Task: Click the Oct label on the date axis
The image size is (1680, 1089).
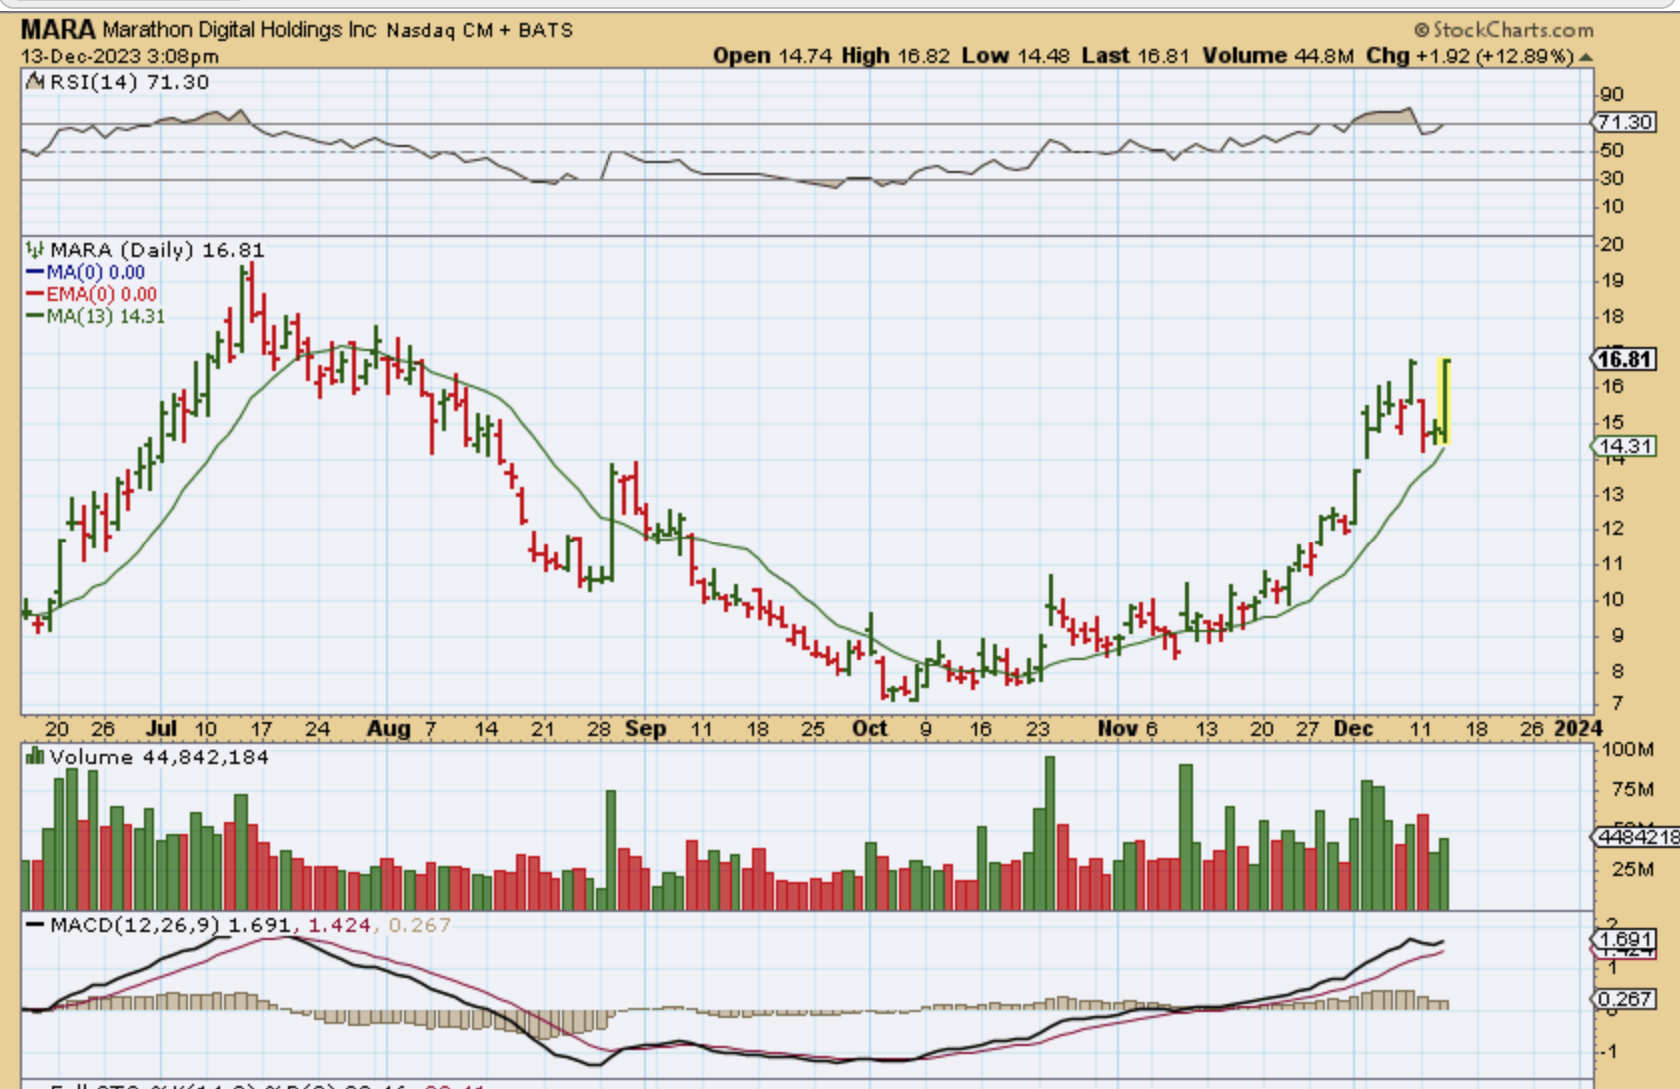Action: click(x=869, y=729)
